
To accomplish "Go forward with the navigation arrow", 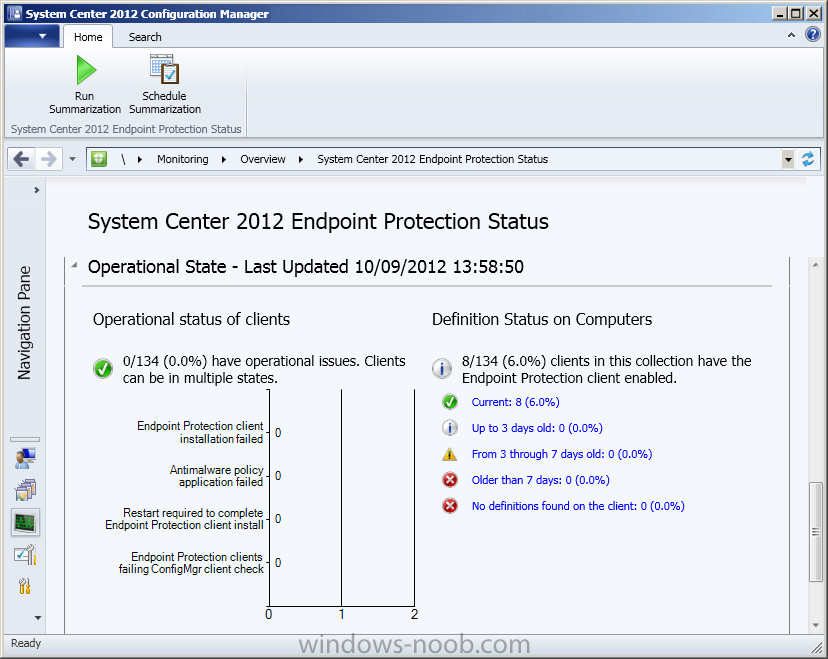I will (x=49, y=159).
